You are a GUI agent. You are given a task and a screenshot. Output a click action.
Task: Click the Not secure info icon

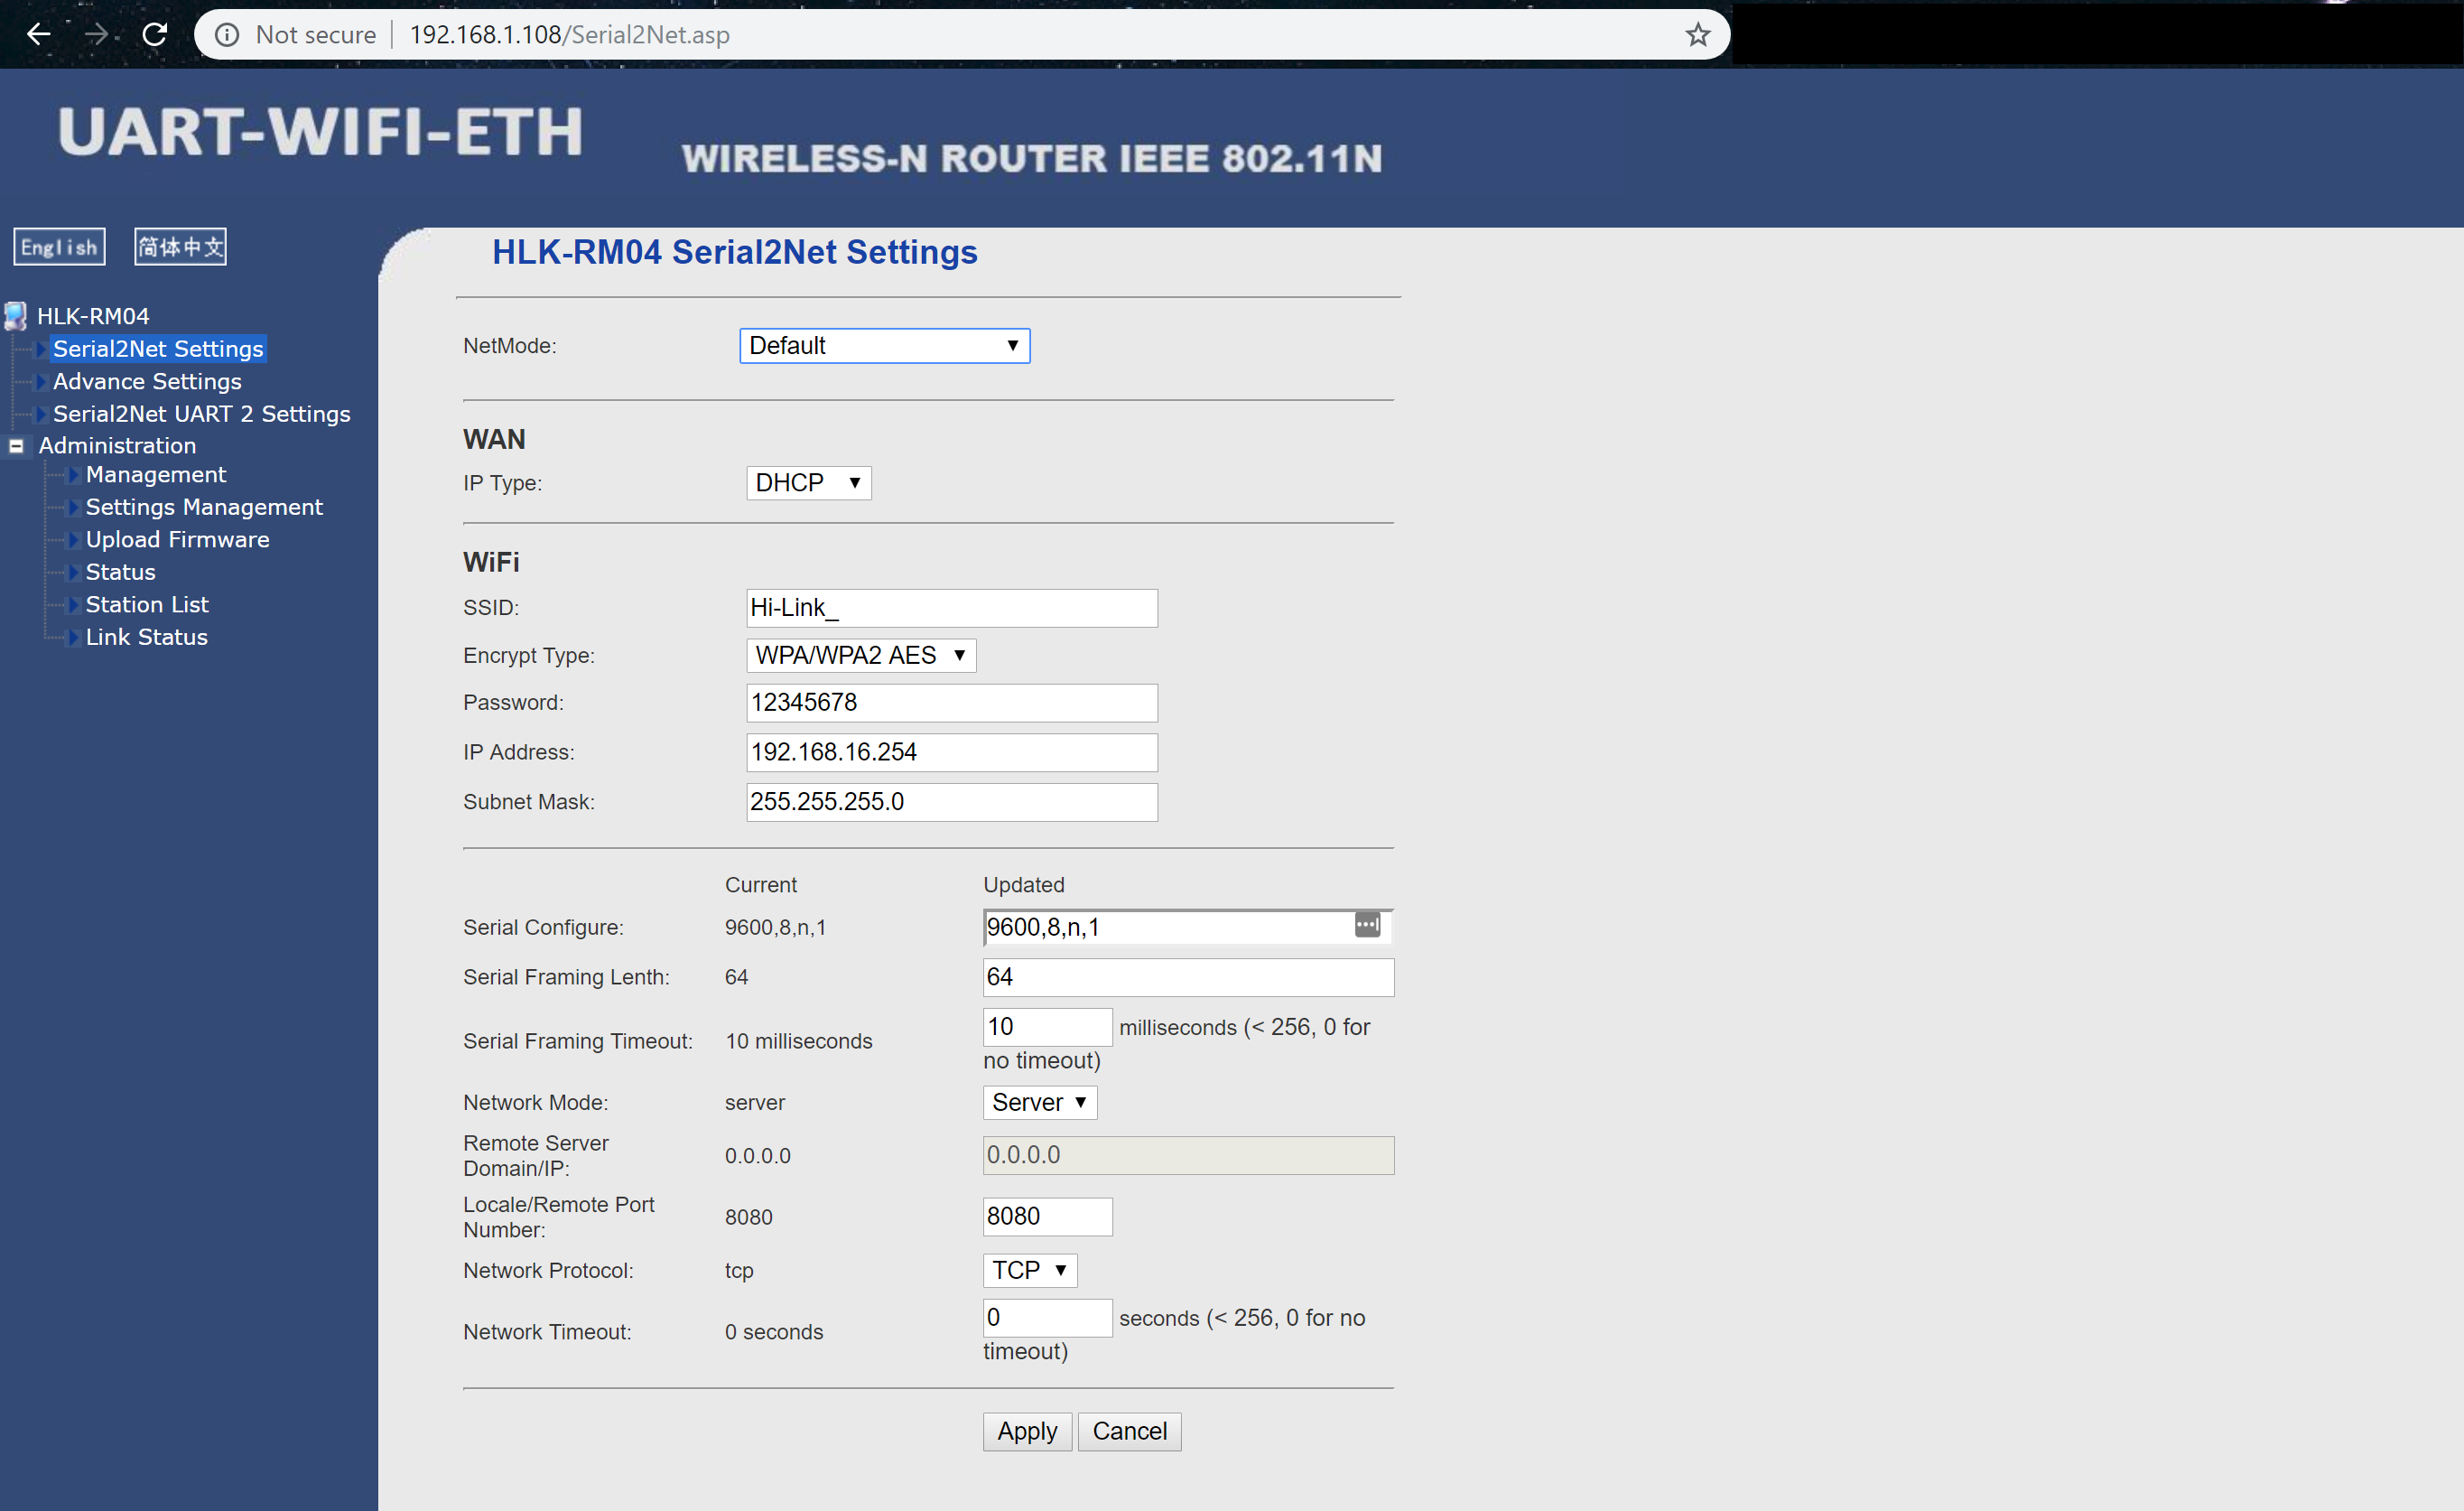[227, 35]
